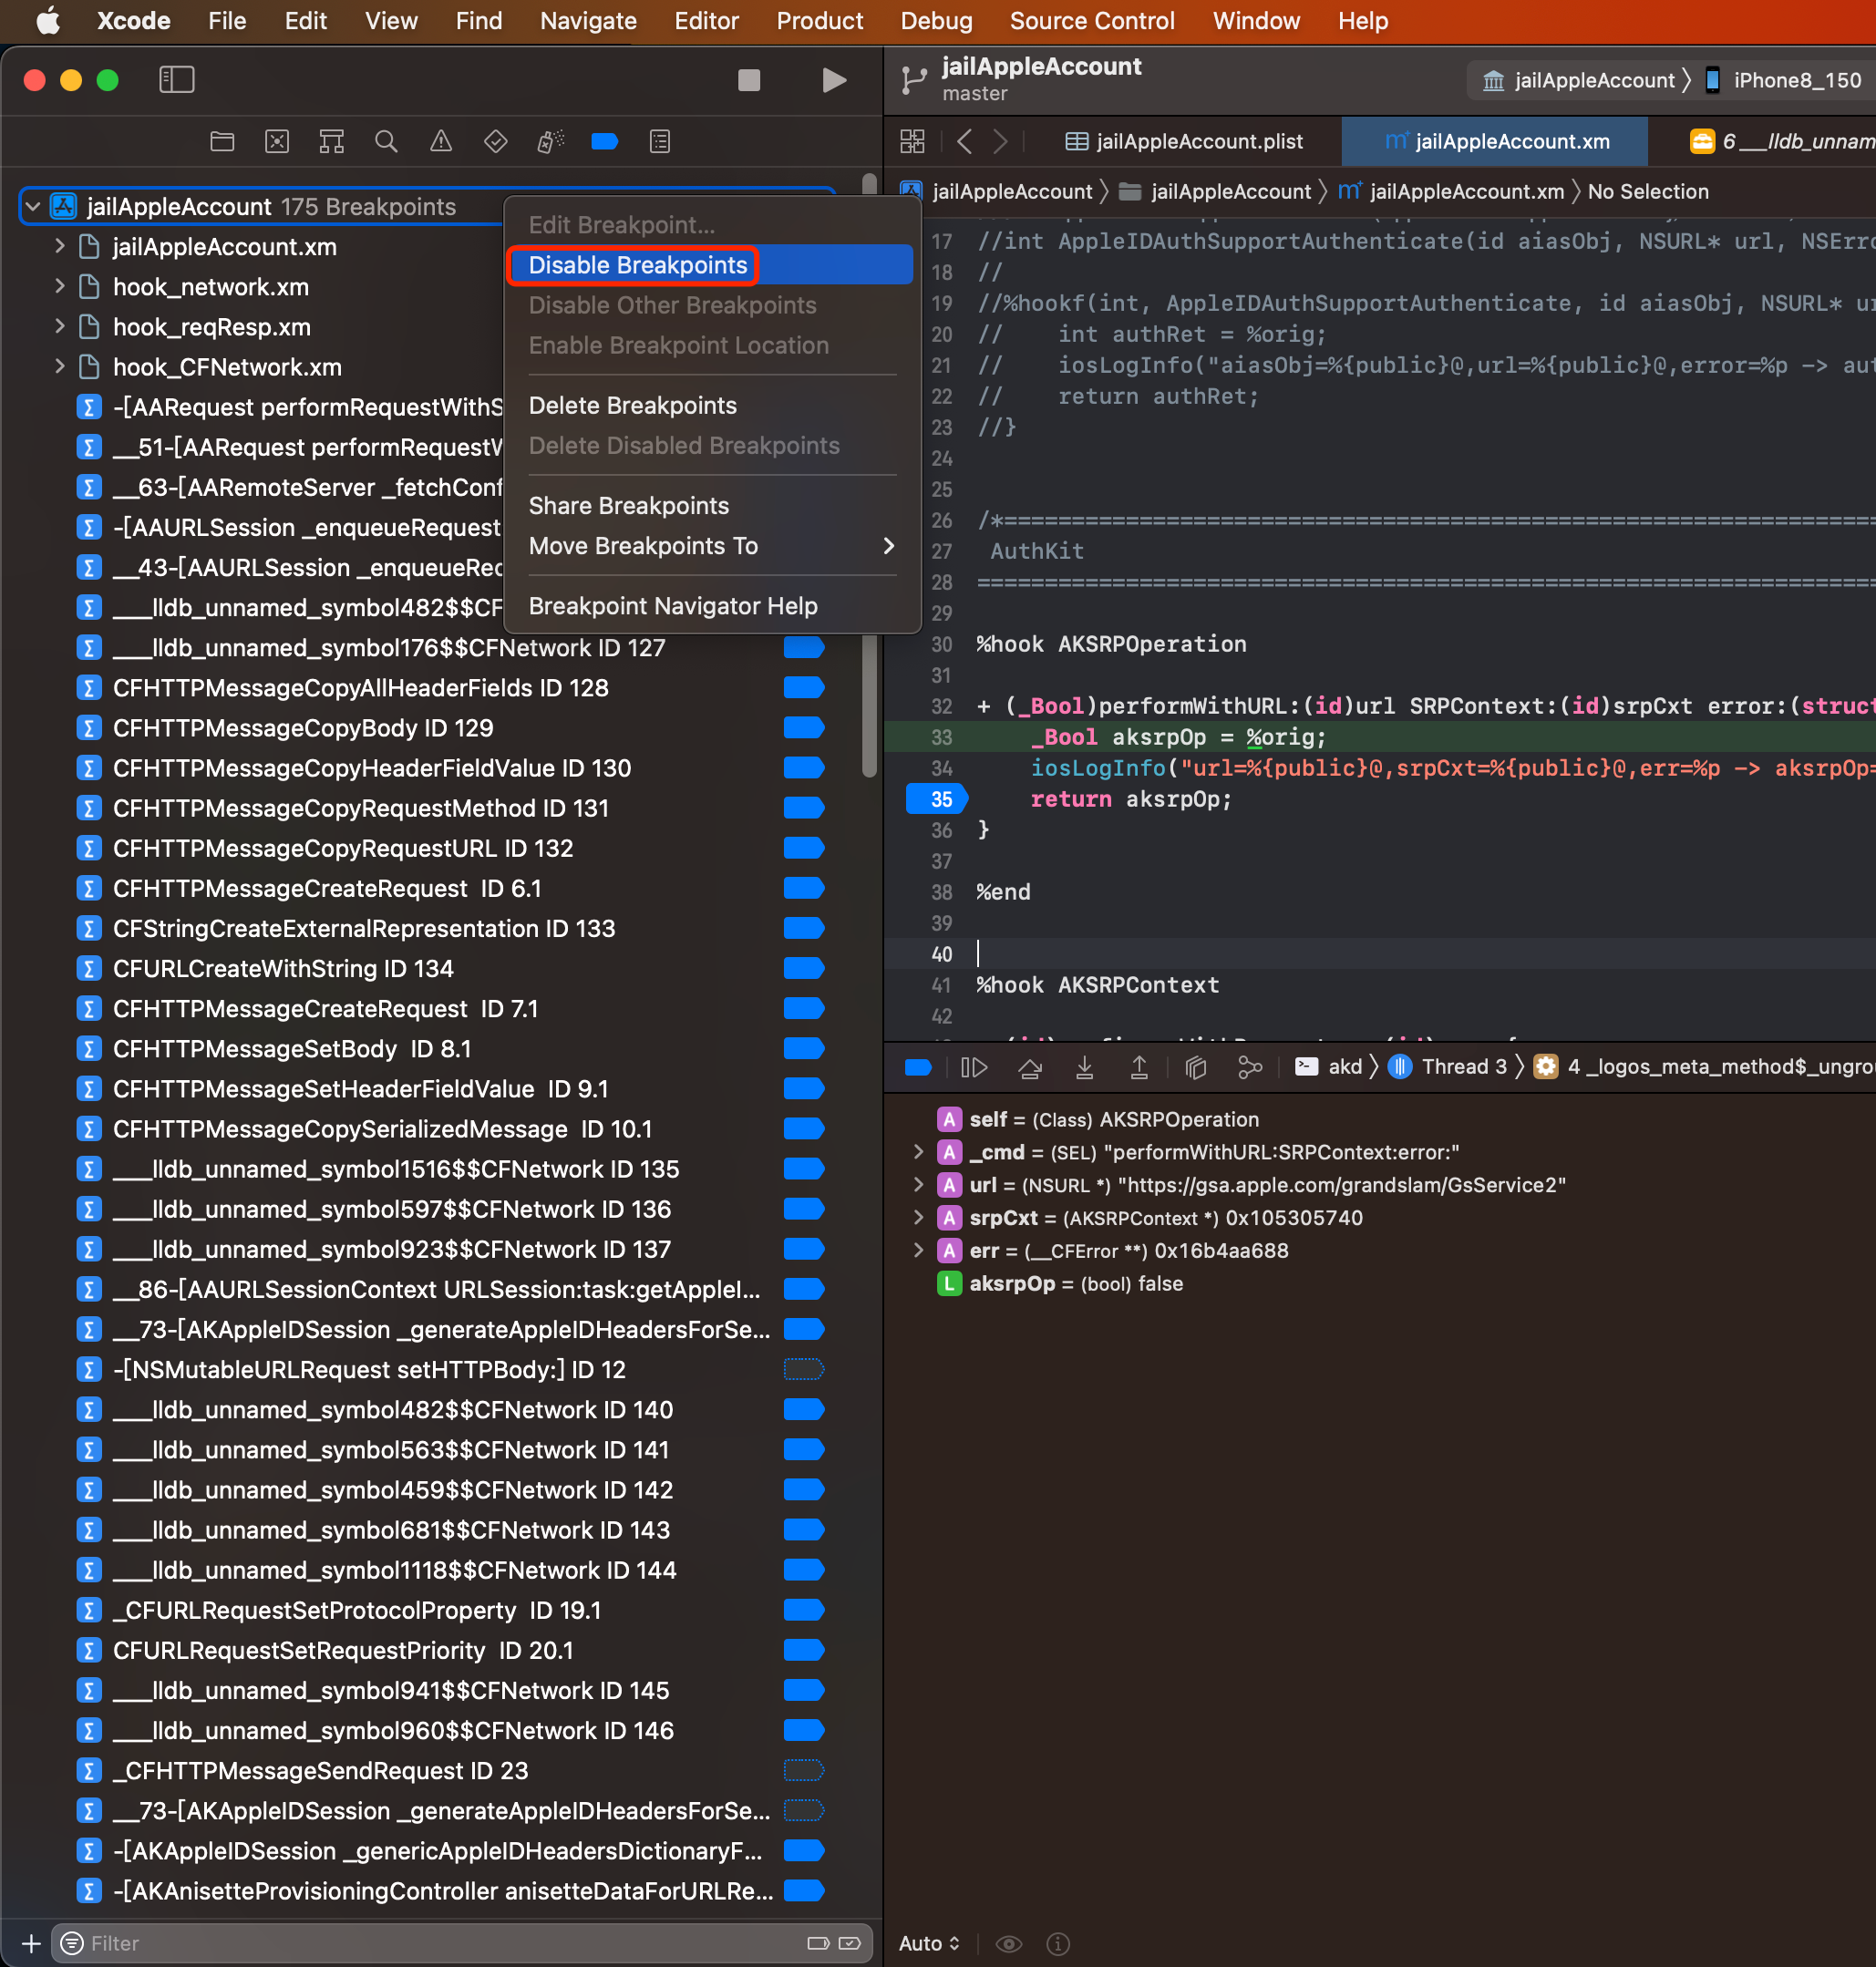Add a breakpoint with plus button
1876x1967 pixels.
pos(30,1943)
